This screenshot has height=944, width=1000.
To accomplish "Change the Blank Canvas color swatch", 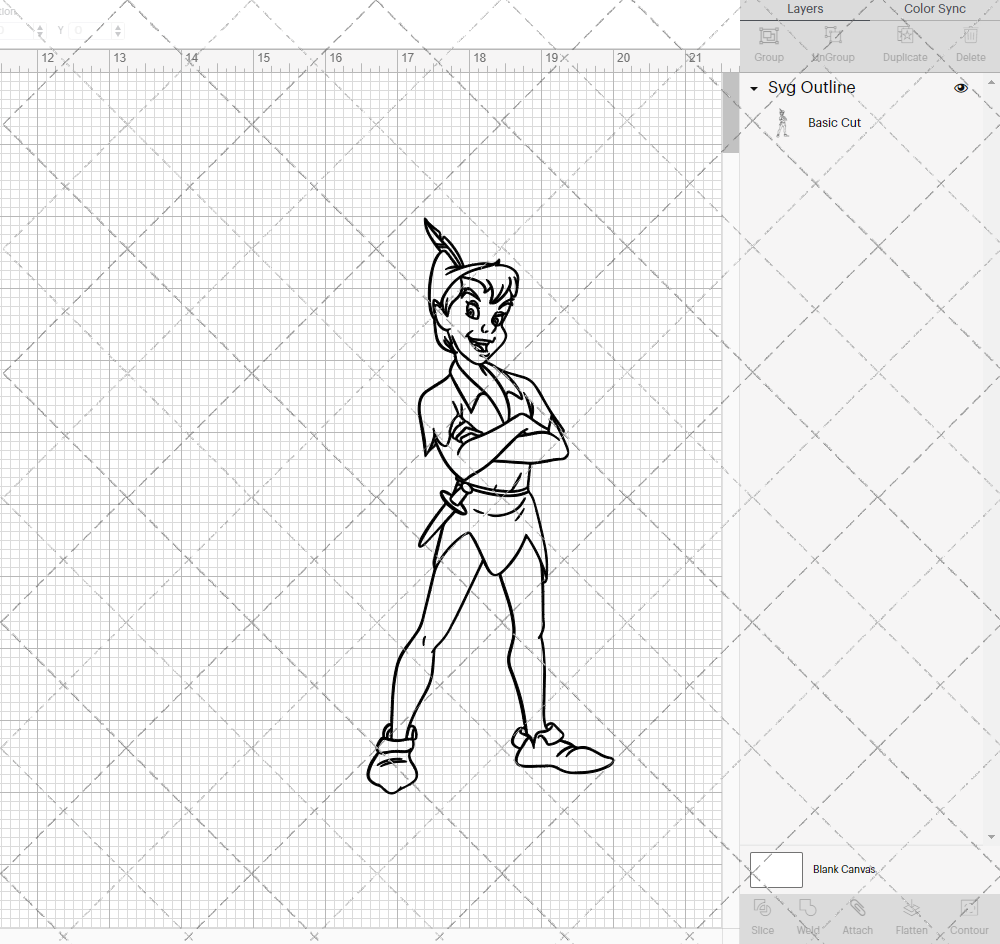I will pos(776,869).
